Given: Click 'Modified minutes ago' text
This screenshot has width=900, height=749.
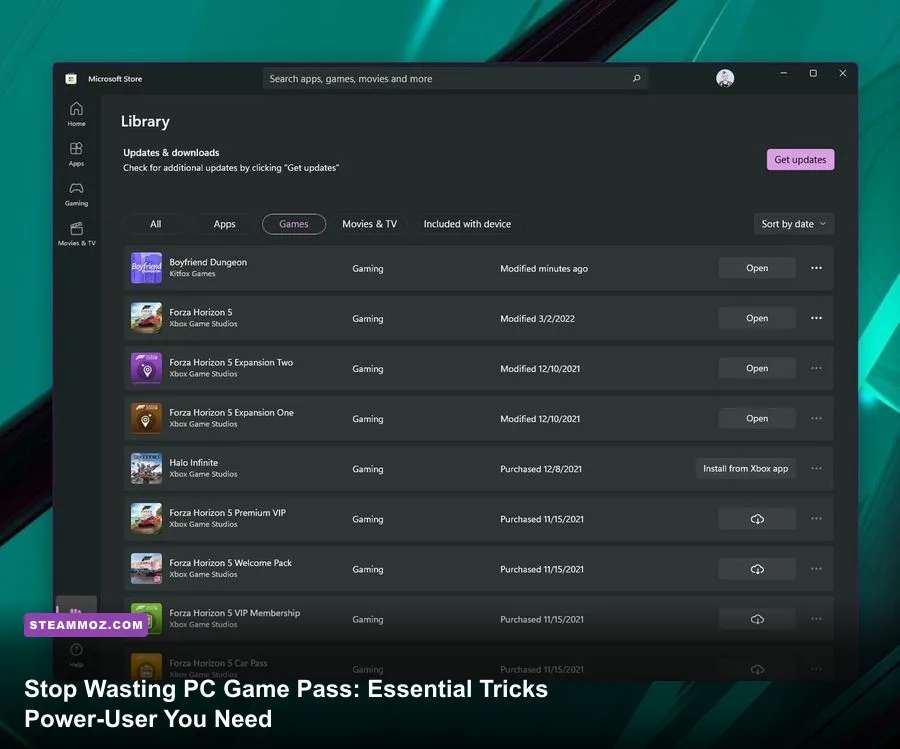Looking at the screenshot, I should point(544,269).
